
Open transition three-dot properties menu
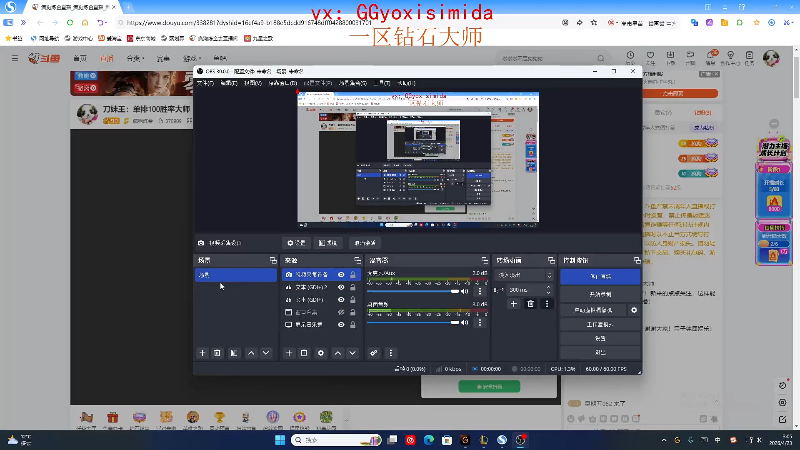[547, 304]
